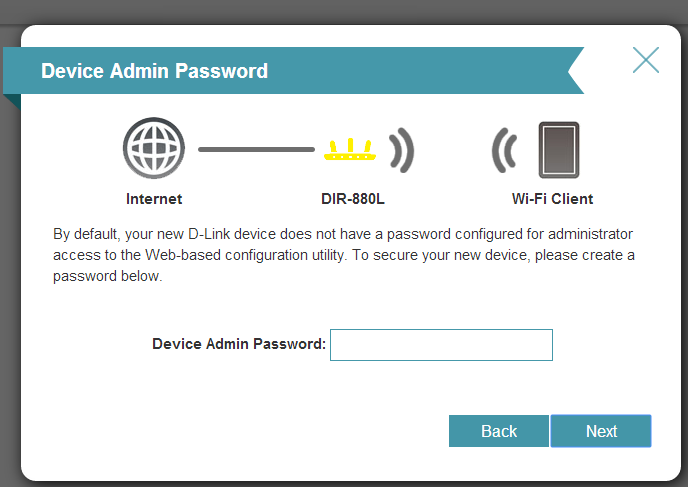Click the router's Wi-Fi signal waves
This screenshot has height=487, width=688.
pos(401,150)
